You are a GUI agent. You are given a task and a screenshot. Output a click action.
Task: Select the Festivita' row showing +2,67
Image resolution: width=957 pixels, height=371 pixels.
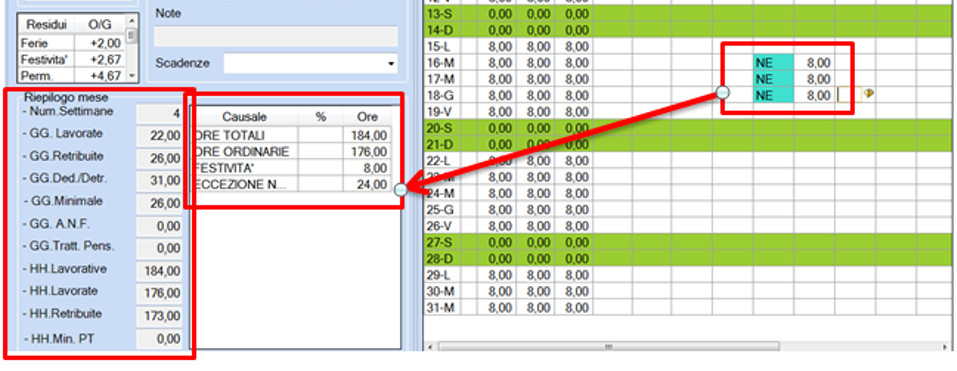(x=71, y=60)
